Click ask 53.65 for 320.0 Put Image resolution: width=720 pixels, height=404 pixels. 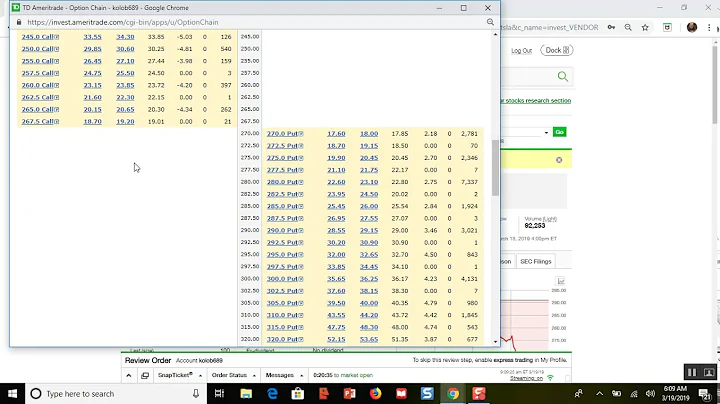click(x=369, y=339)
